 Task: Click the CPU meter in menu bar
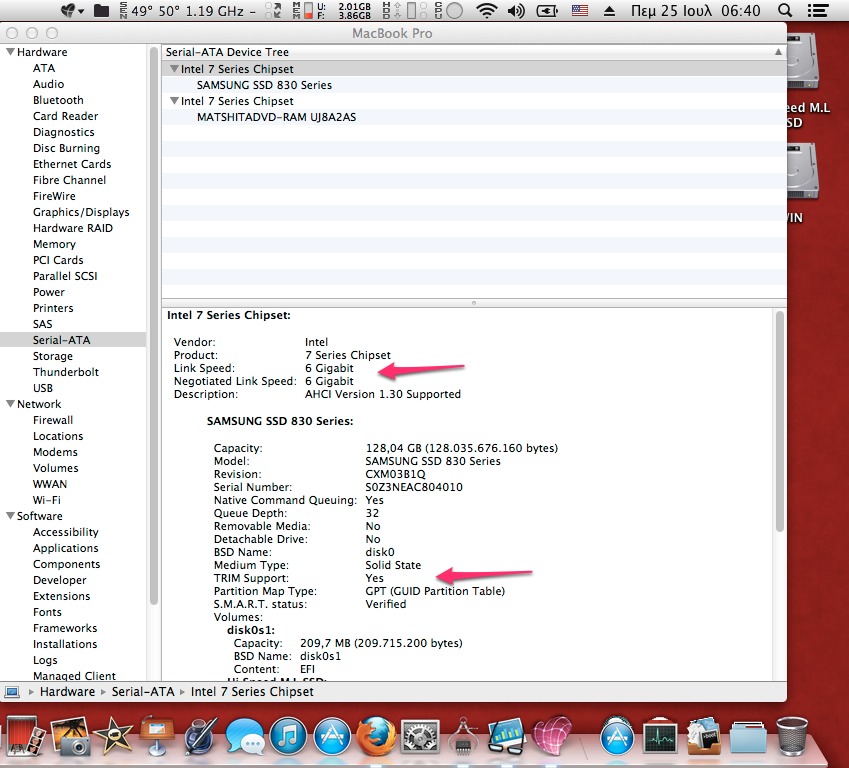click(448, 10)
